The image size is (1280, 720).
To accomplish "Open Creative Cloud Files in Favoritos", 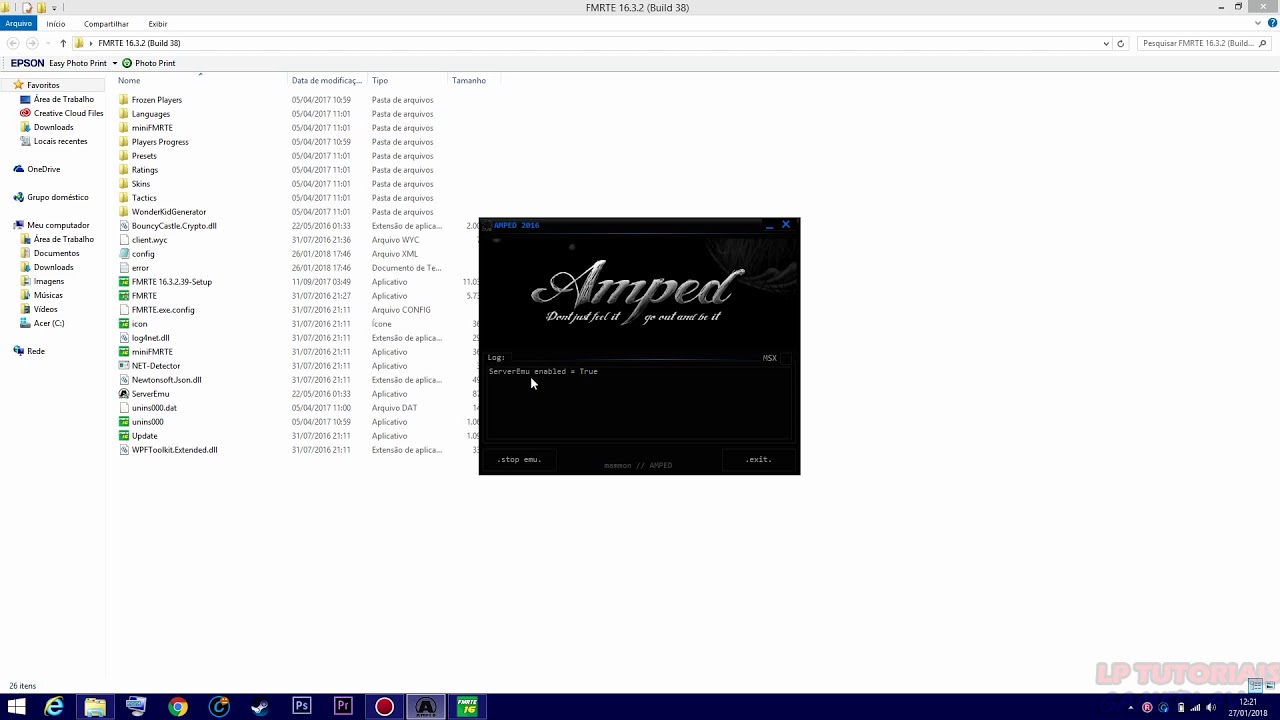I will coord(60,113).
